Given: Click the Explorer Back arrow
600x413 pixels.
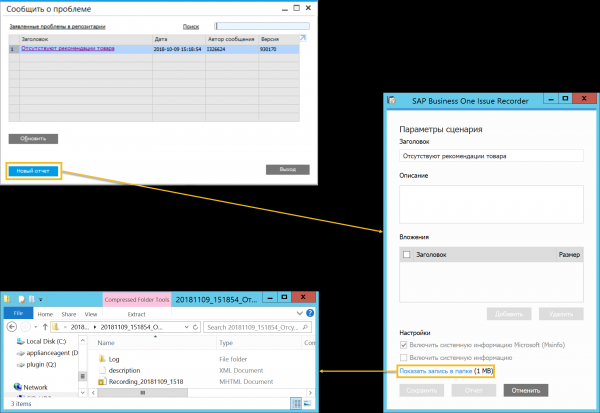Looking at the screenshot, I should click(x=9, y=326).
